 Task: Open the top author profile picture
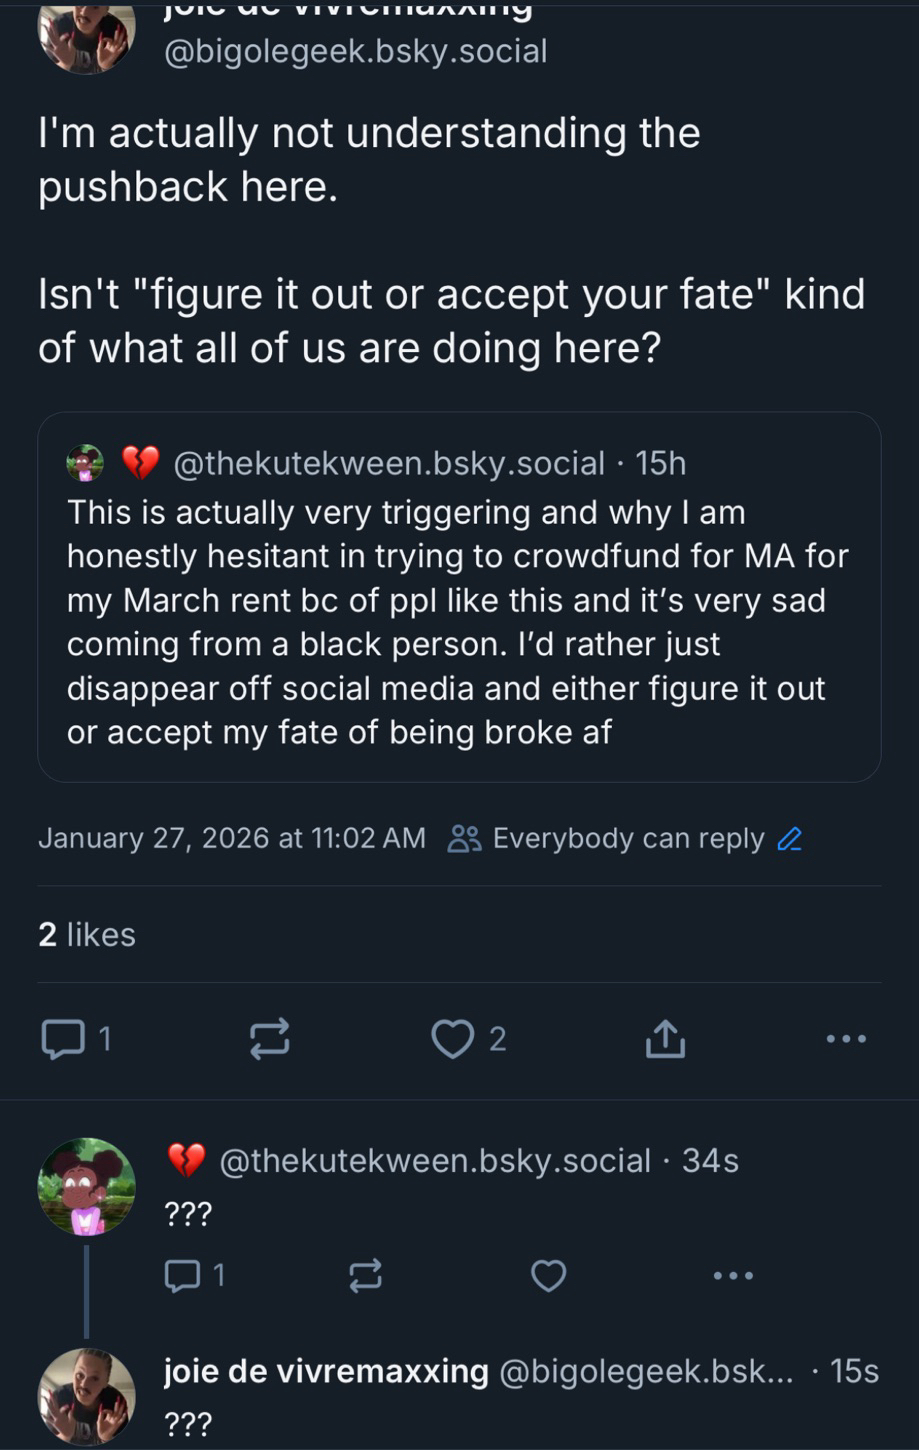click(86, 35)
